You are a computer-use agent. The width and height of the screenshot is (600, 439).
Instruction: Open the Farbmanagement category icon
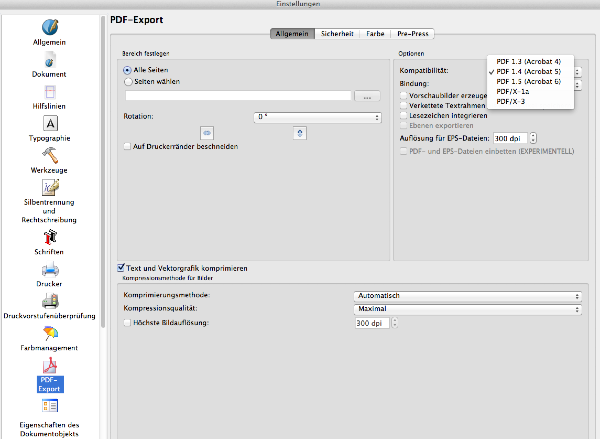[49, 333]
